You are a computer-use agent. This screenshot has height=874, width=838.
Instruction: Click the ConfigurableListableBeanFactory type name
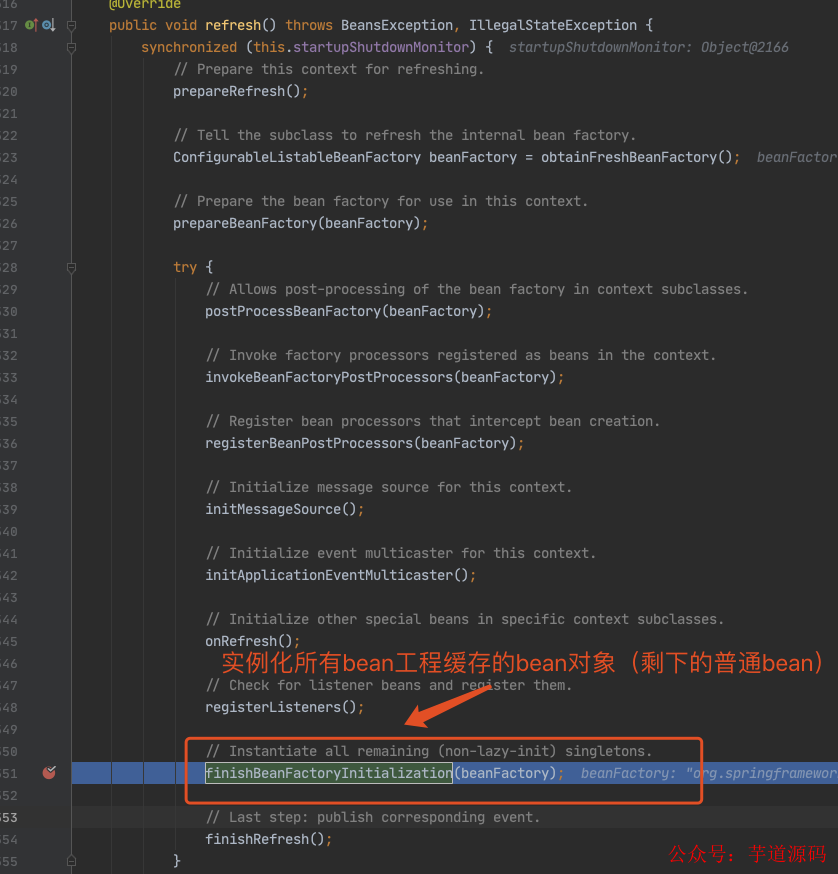click(297, 158)
